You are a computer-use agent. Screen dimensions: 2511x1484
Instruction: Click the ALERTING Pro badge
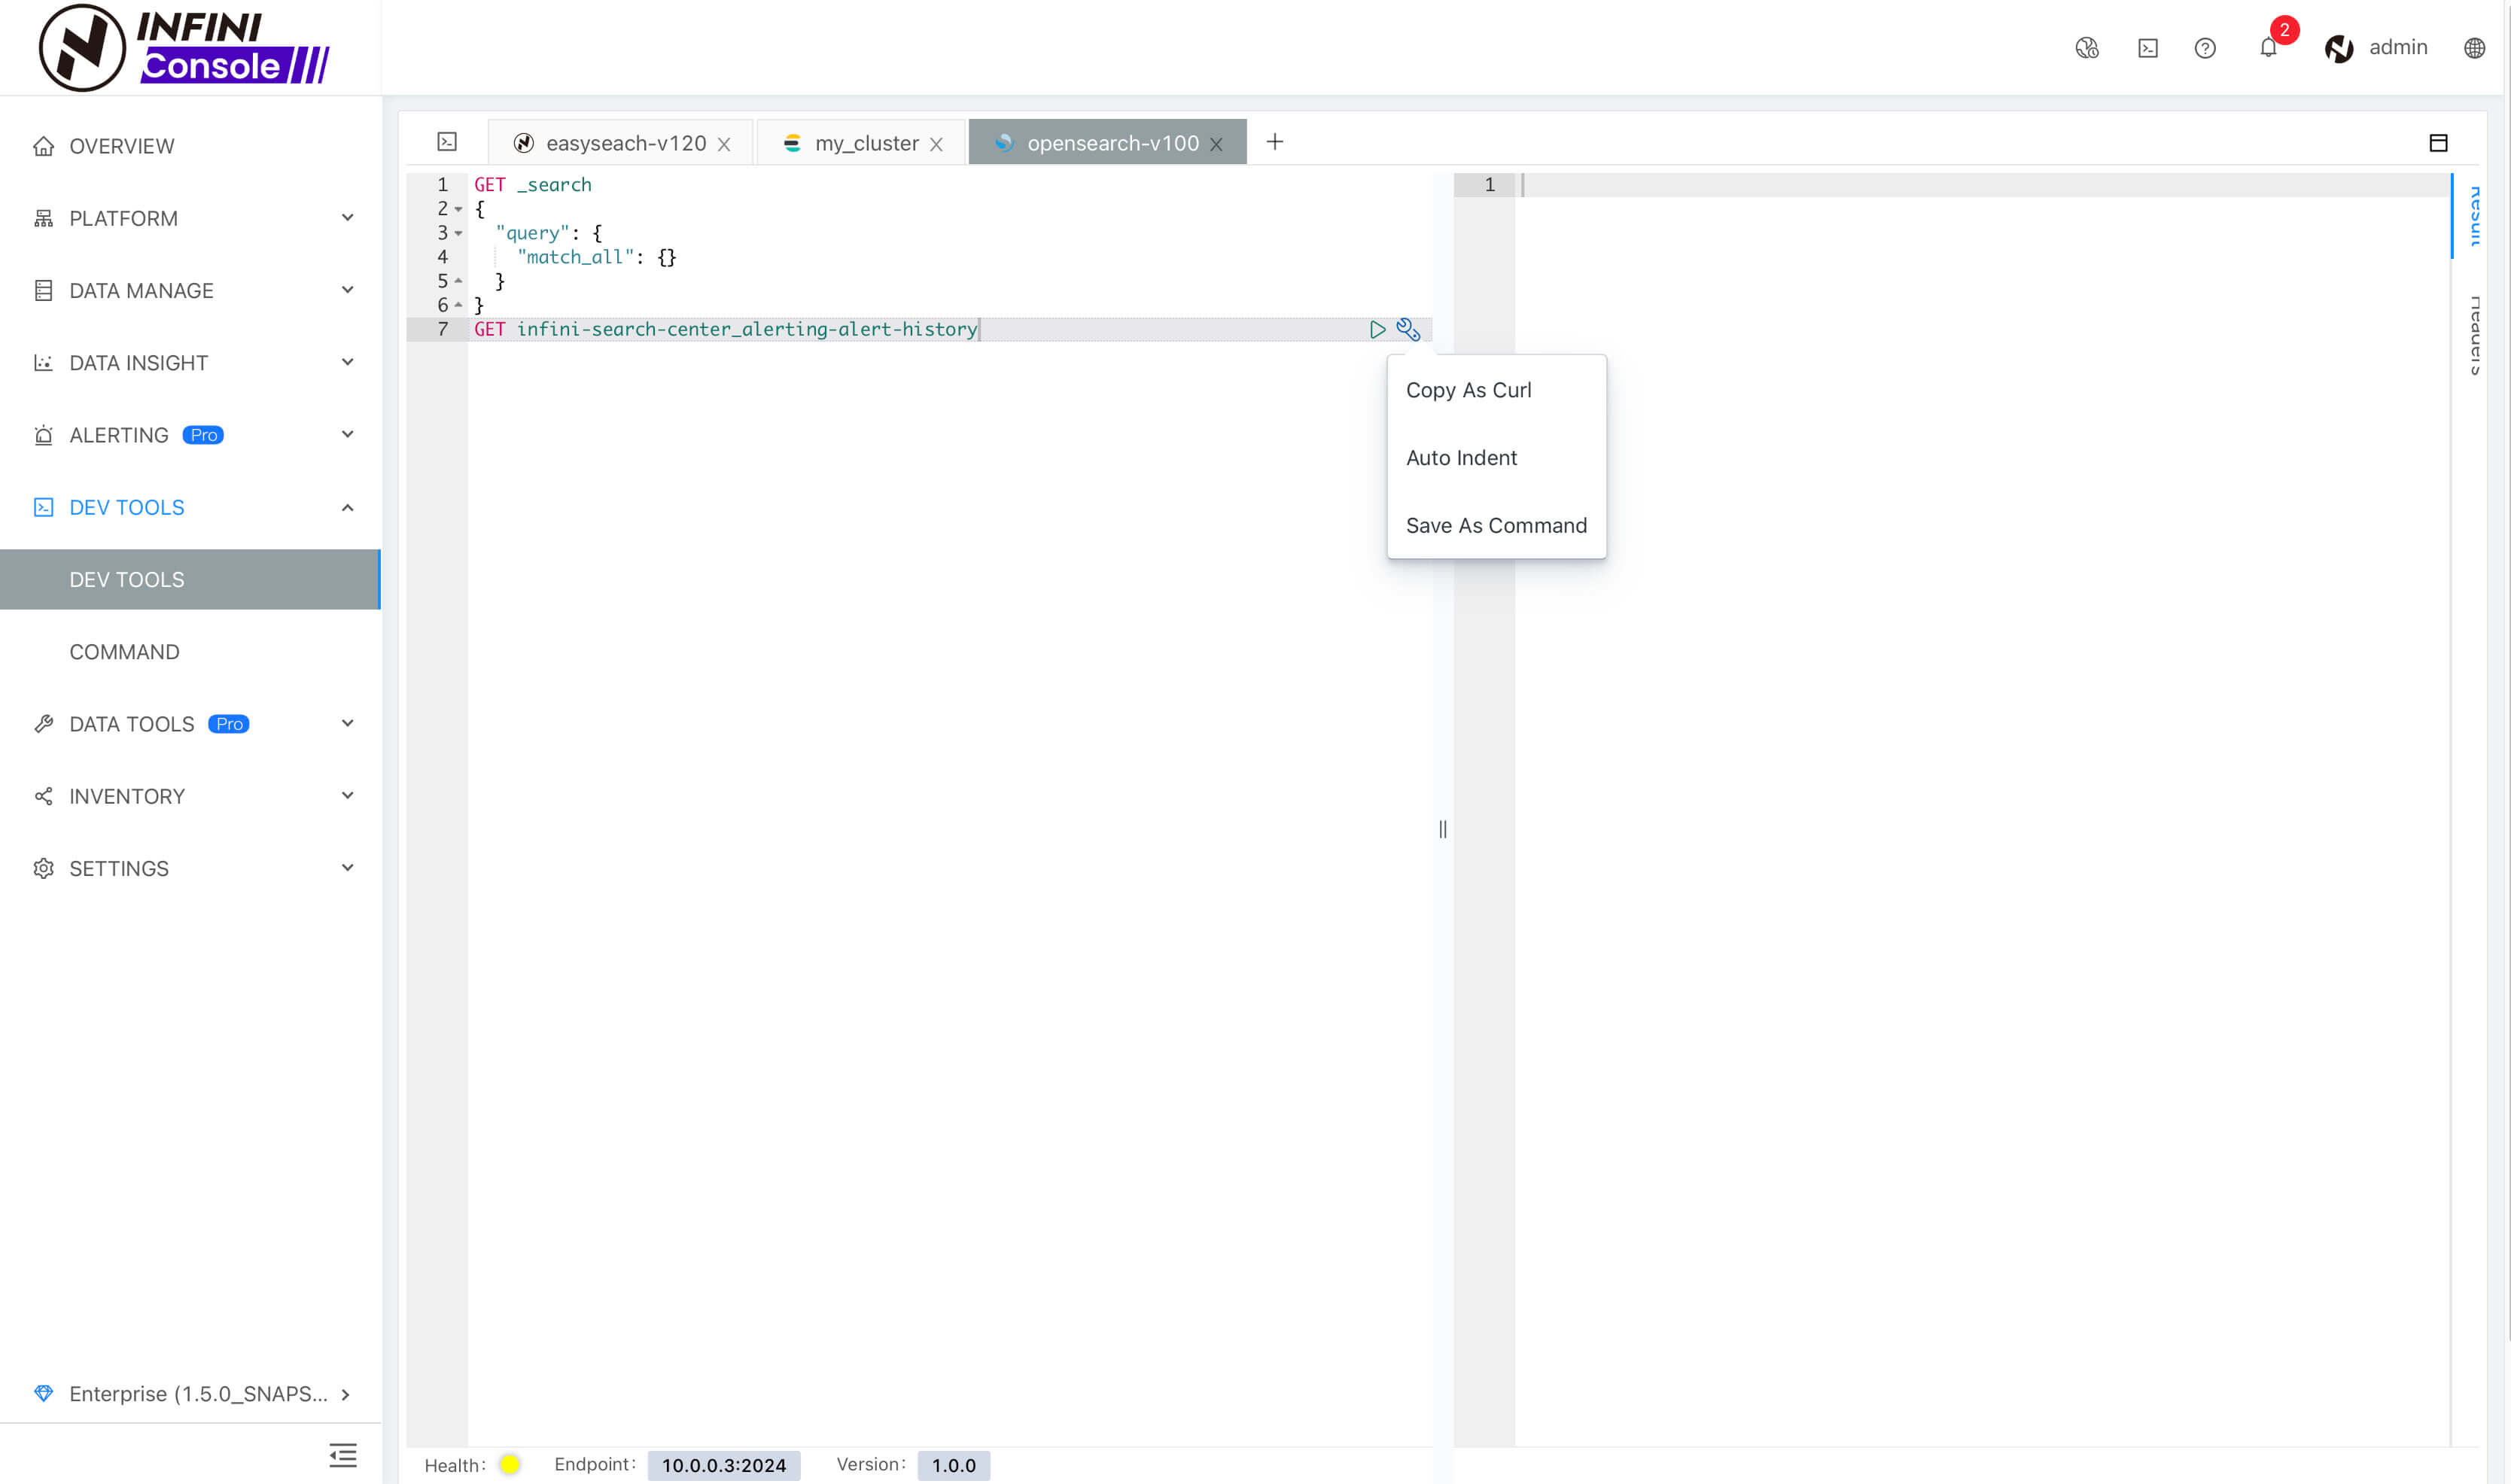pos(203,435)
